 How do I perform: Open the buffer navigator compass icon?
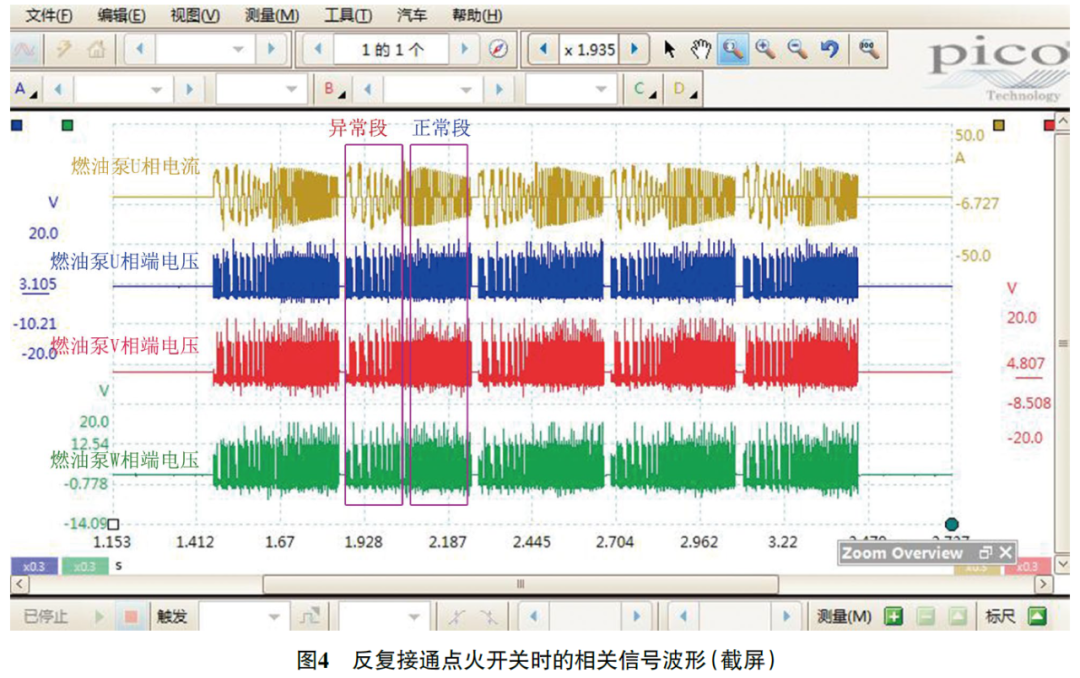(x=498, y=50)
